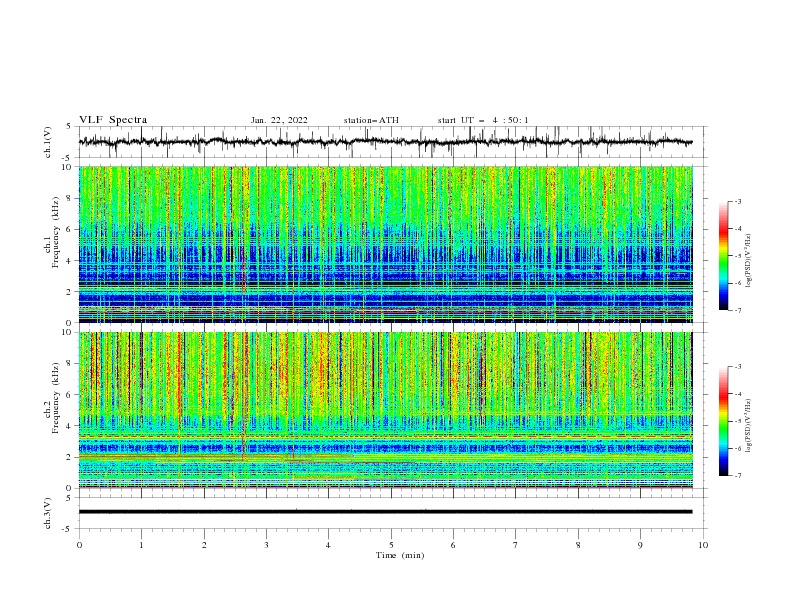This screenshot has width=792, height=612.
Task: Click the ch.1 spectrogram color bar
Action: point(723,256)
